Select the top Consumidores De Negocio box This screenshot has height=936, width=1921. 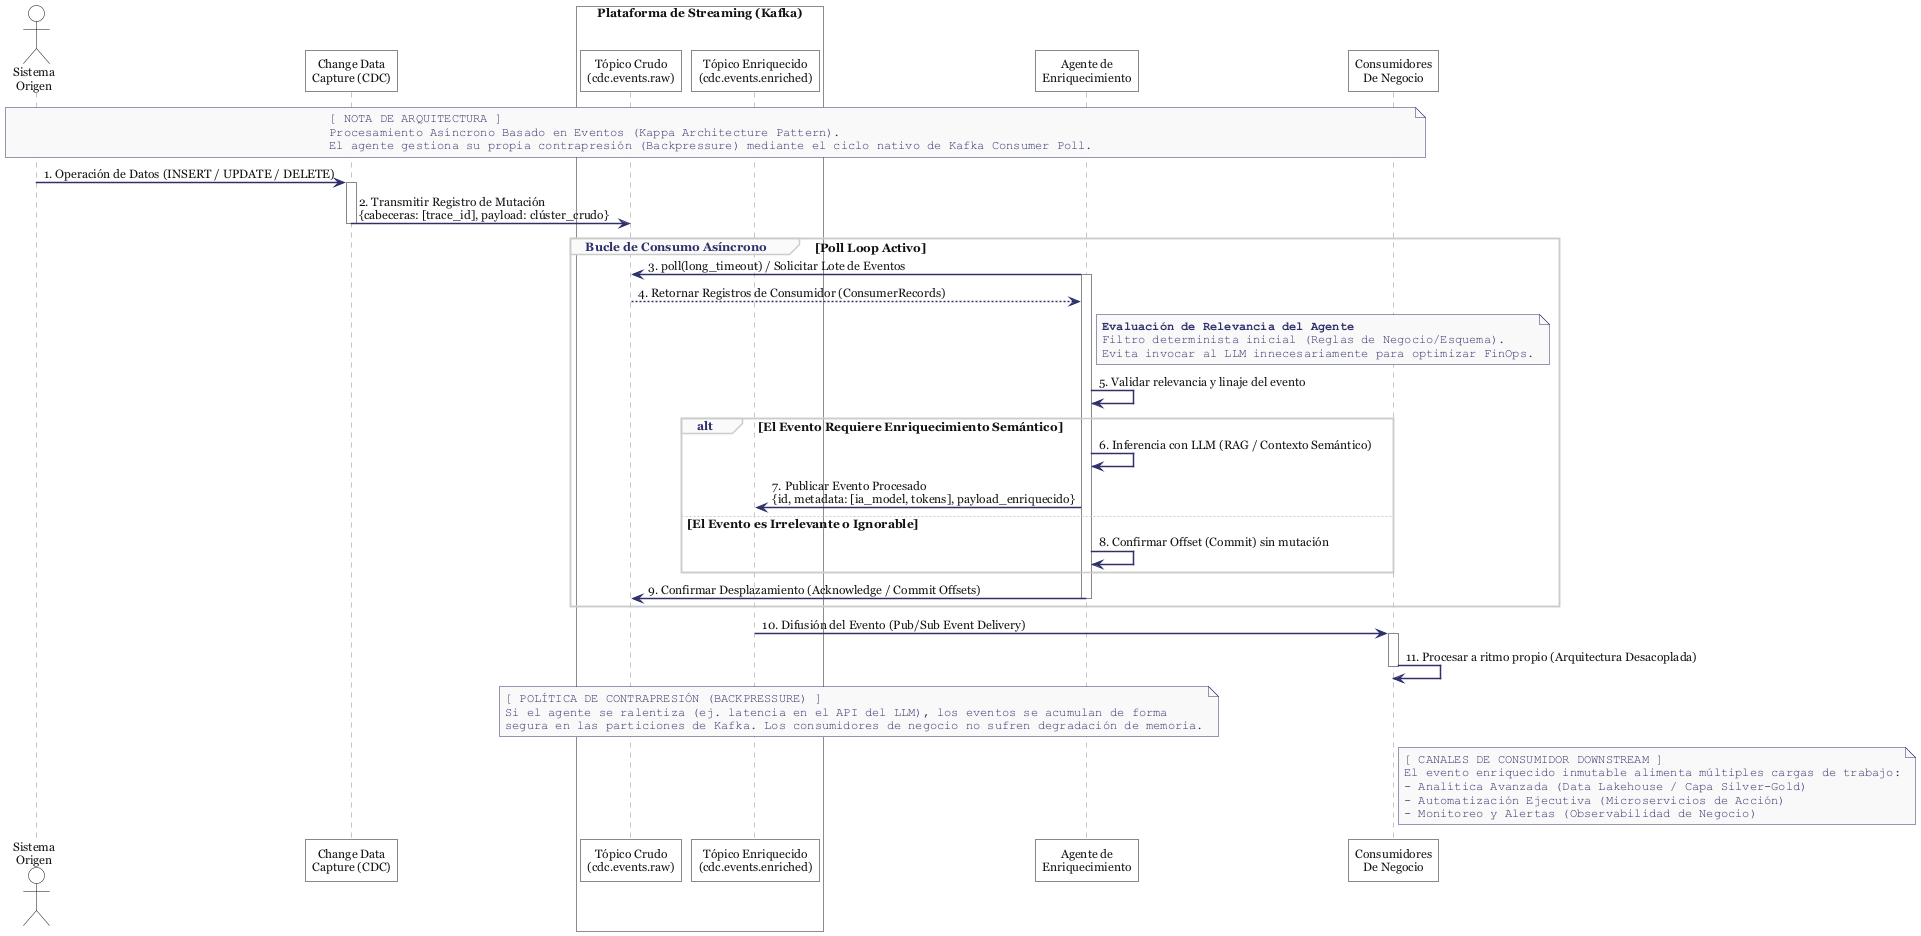[x=1393, y=71]
